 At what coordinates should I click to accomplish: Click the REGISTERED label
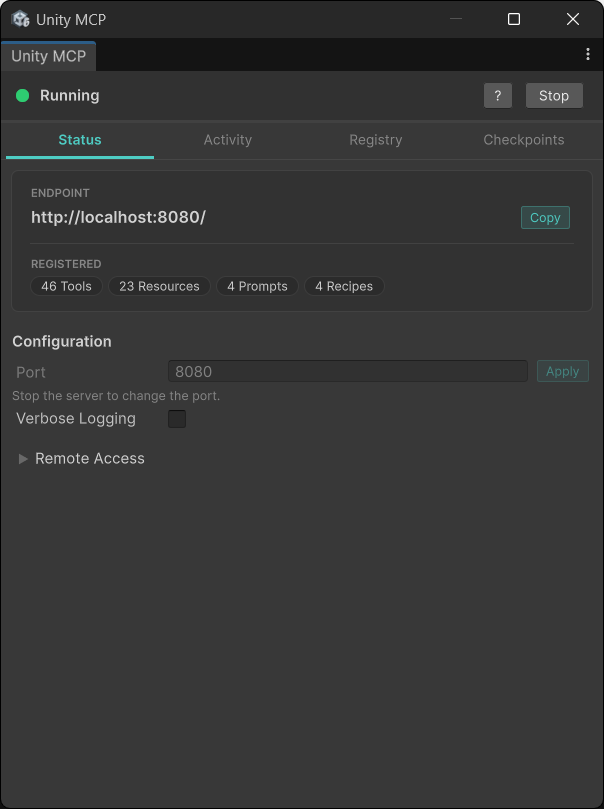point(66,264)
